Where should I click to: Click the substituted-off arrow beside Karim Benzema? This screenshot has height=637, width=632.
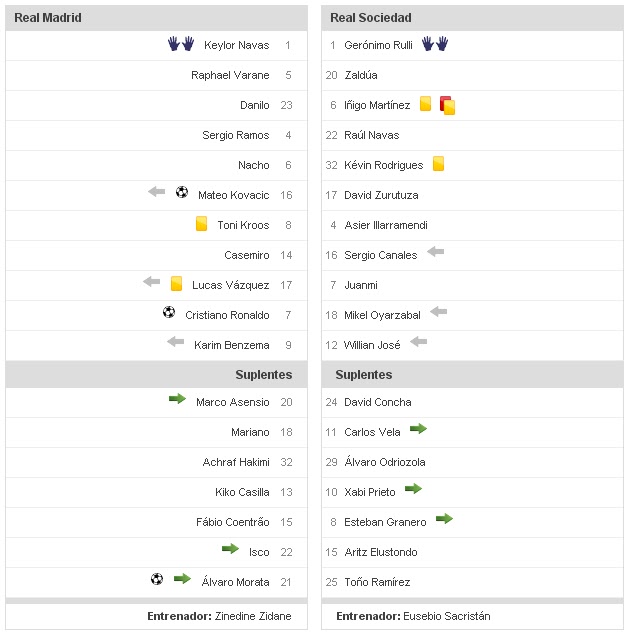(176, 343)
